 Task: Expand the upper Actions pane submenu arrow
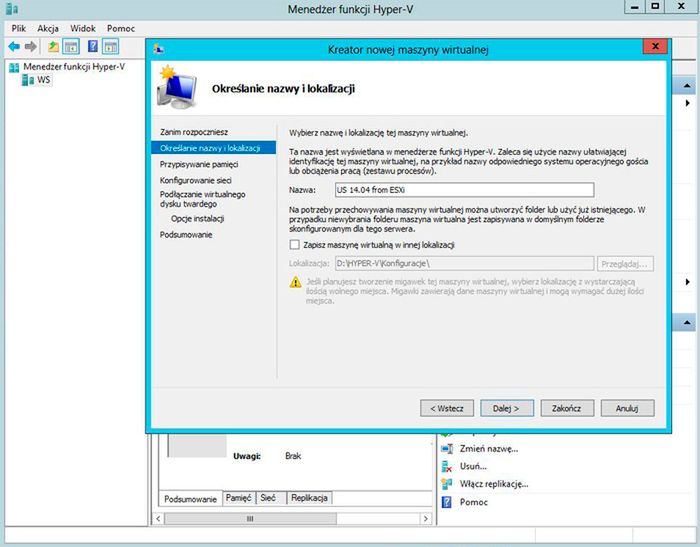[688, 103]
